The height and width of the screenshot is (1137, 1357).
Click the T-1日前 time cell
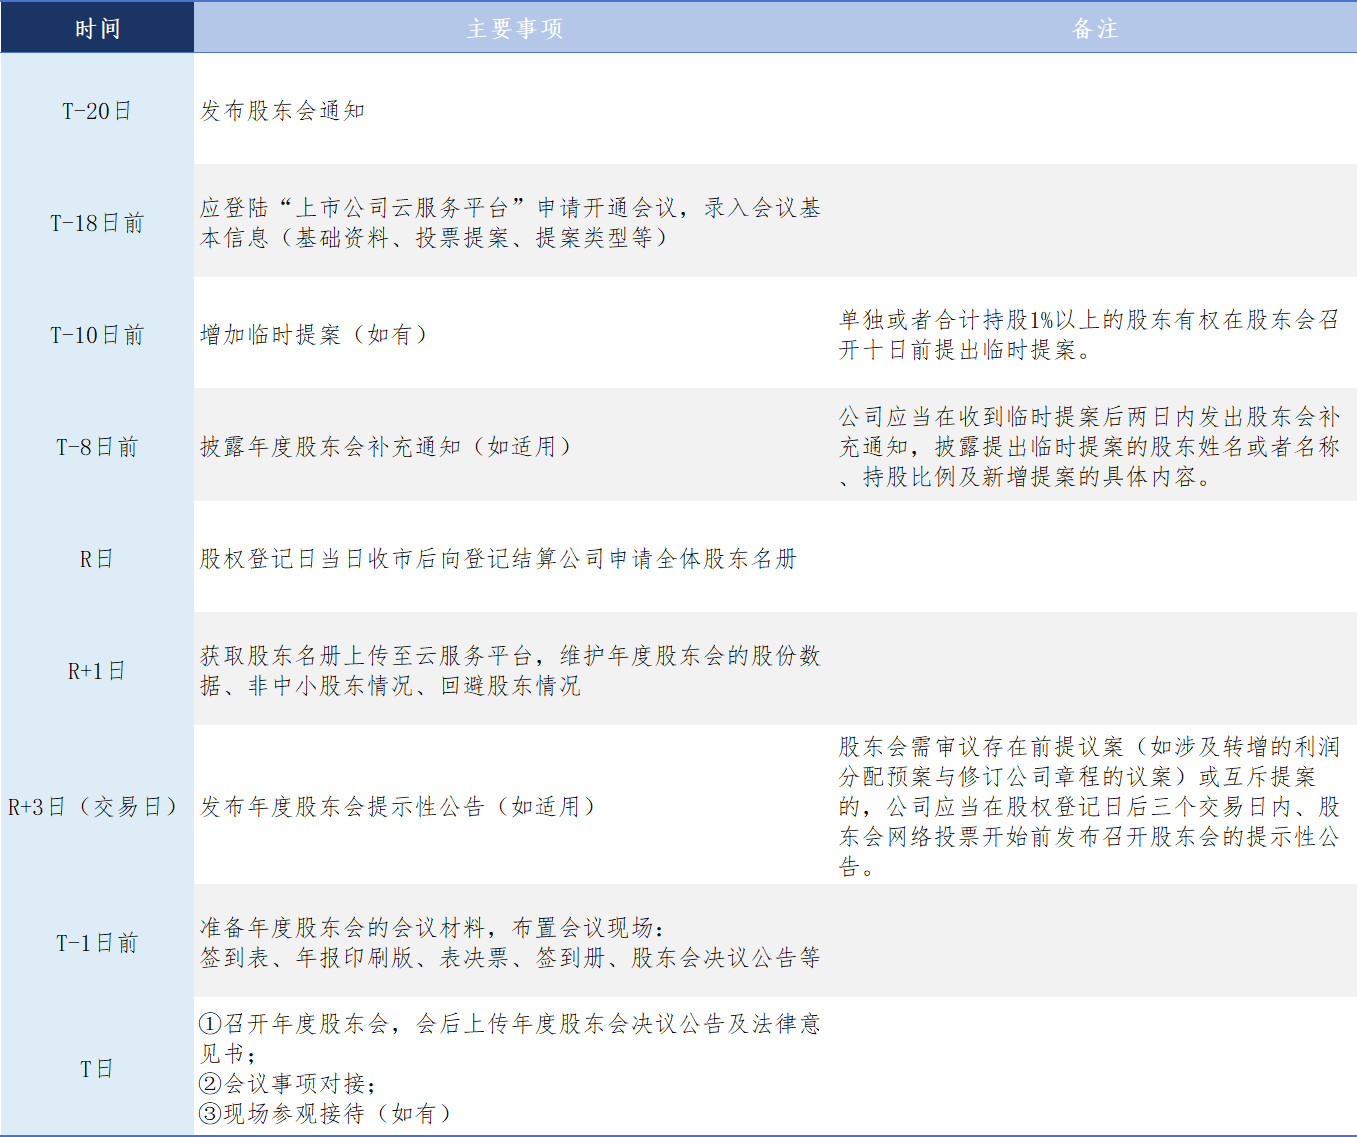(x=97, y=943)
